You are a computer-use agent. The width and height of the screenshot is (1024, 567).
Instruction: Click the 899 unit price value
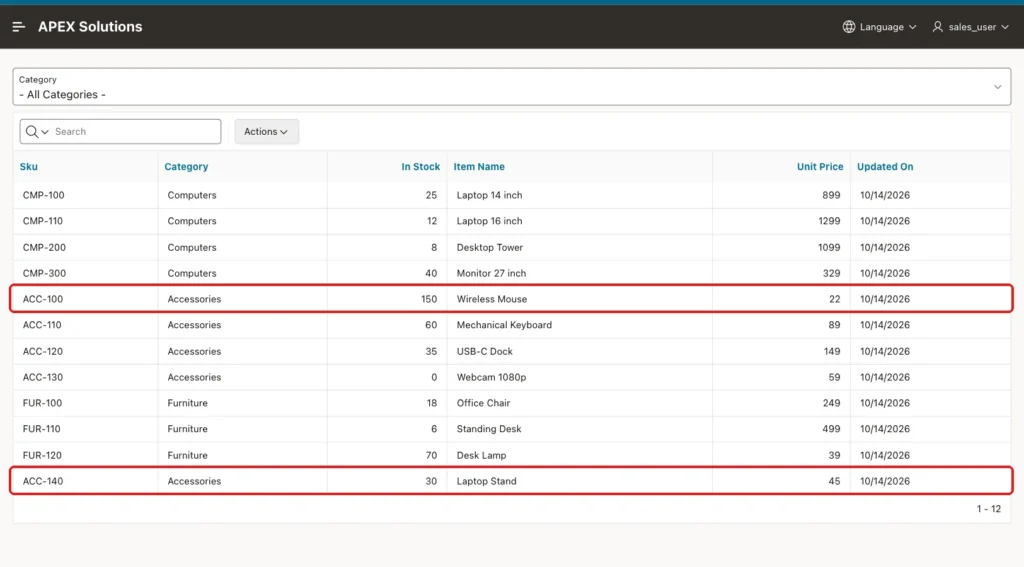[831, 195]
